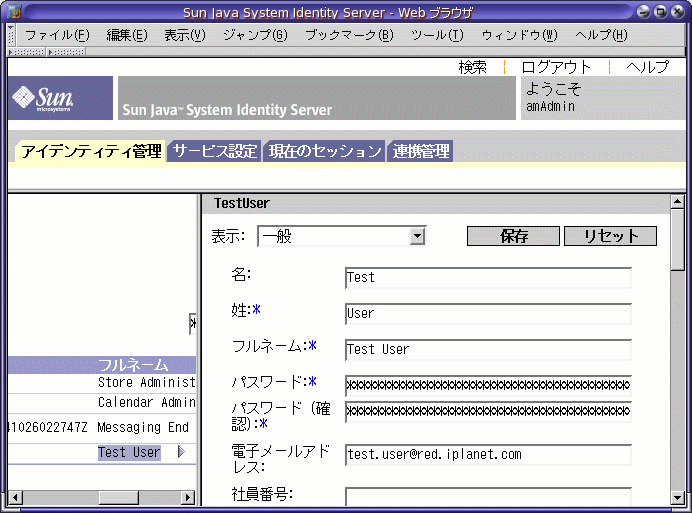Switch to the サービス設定 tab
The image size is (692, 513).
(x=214, y=151)
